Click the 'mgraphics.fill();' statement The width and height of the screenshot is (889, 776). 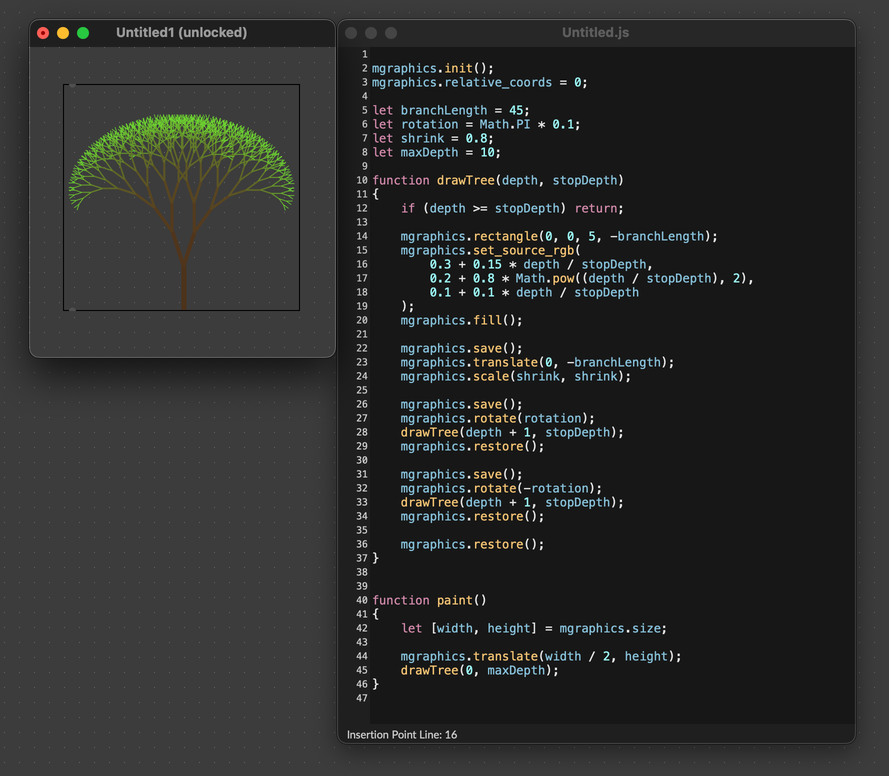[x=461, y=321]
